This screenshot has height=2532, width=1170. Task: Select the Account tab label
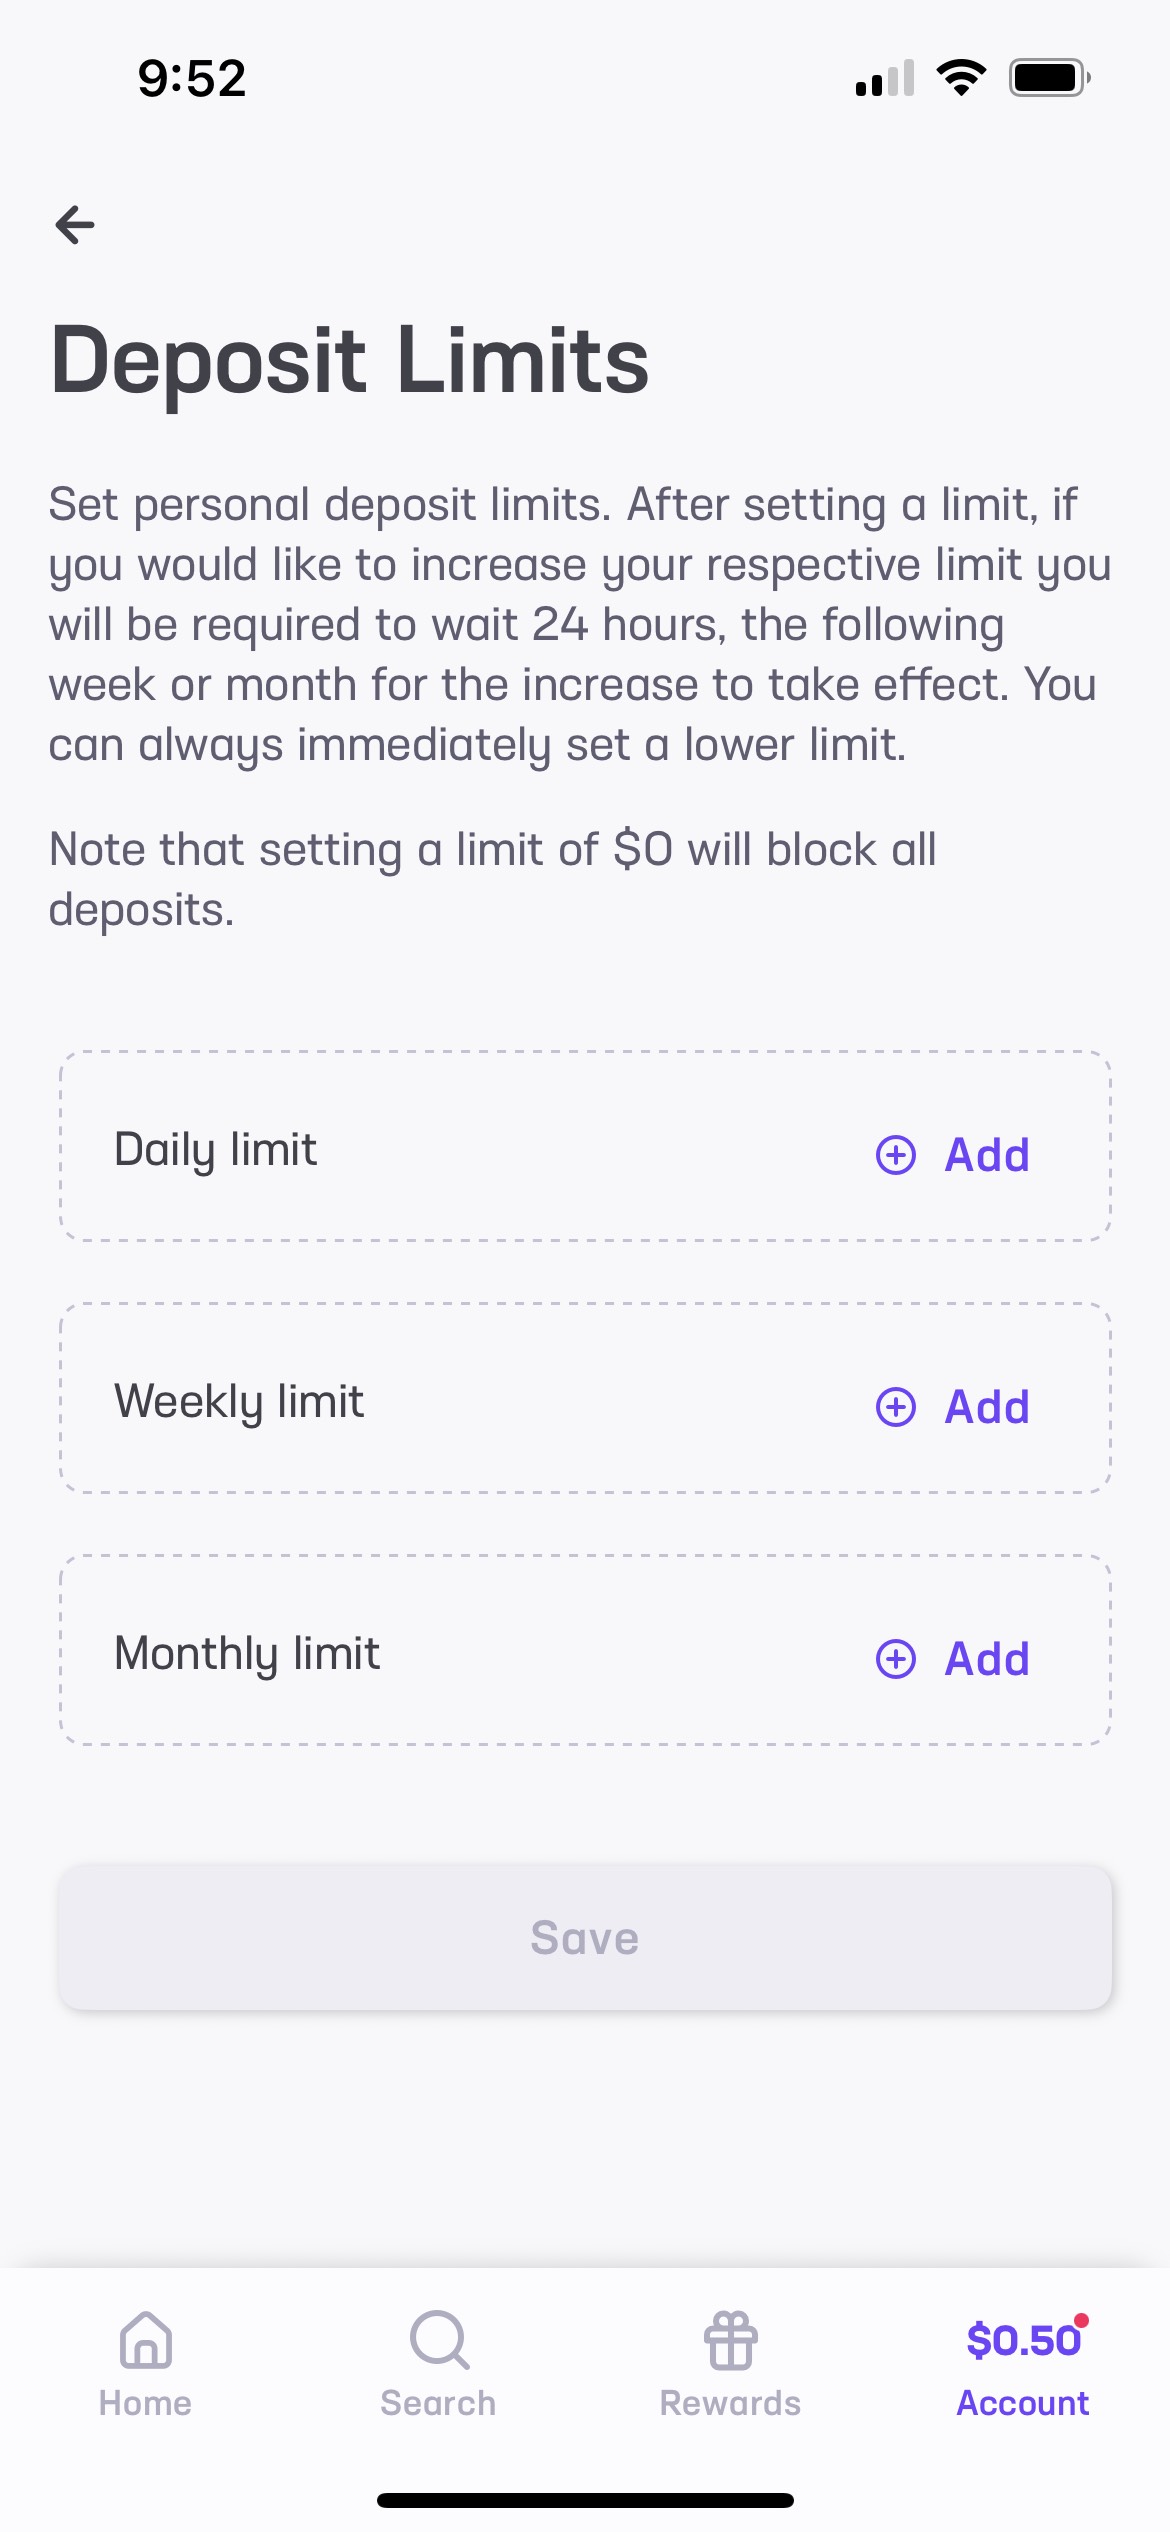1023,2403
